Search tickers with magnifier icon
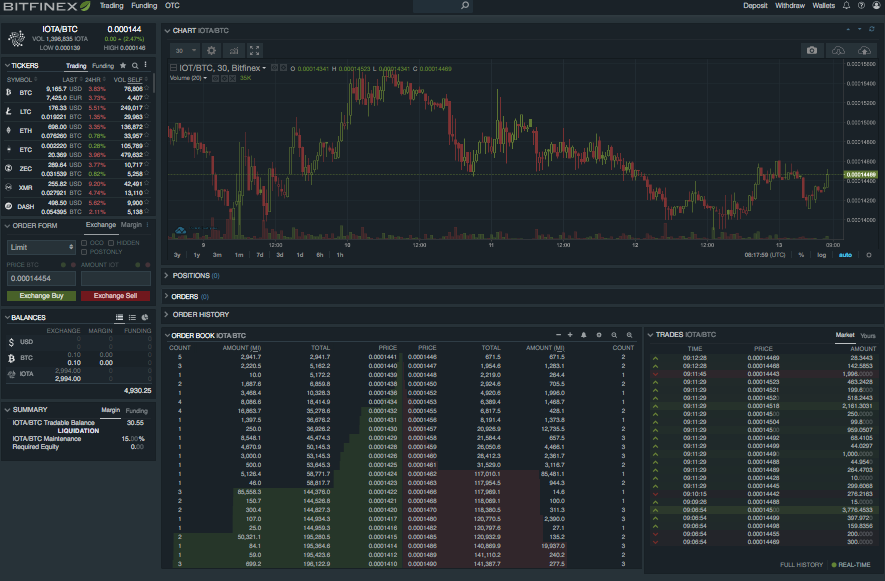This screenshot has height=581, width=885. coord(135,65)
